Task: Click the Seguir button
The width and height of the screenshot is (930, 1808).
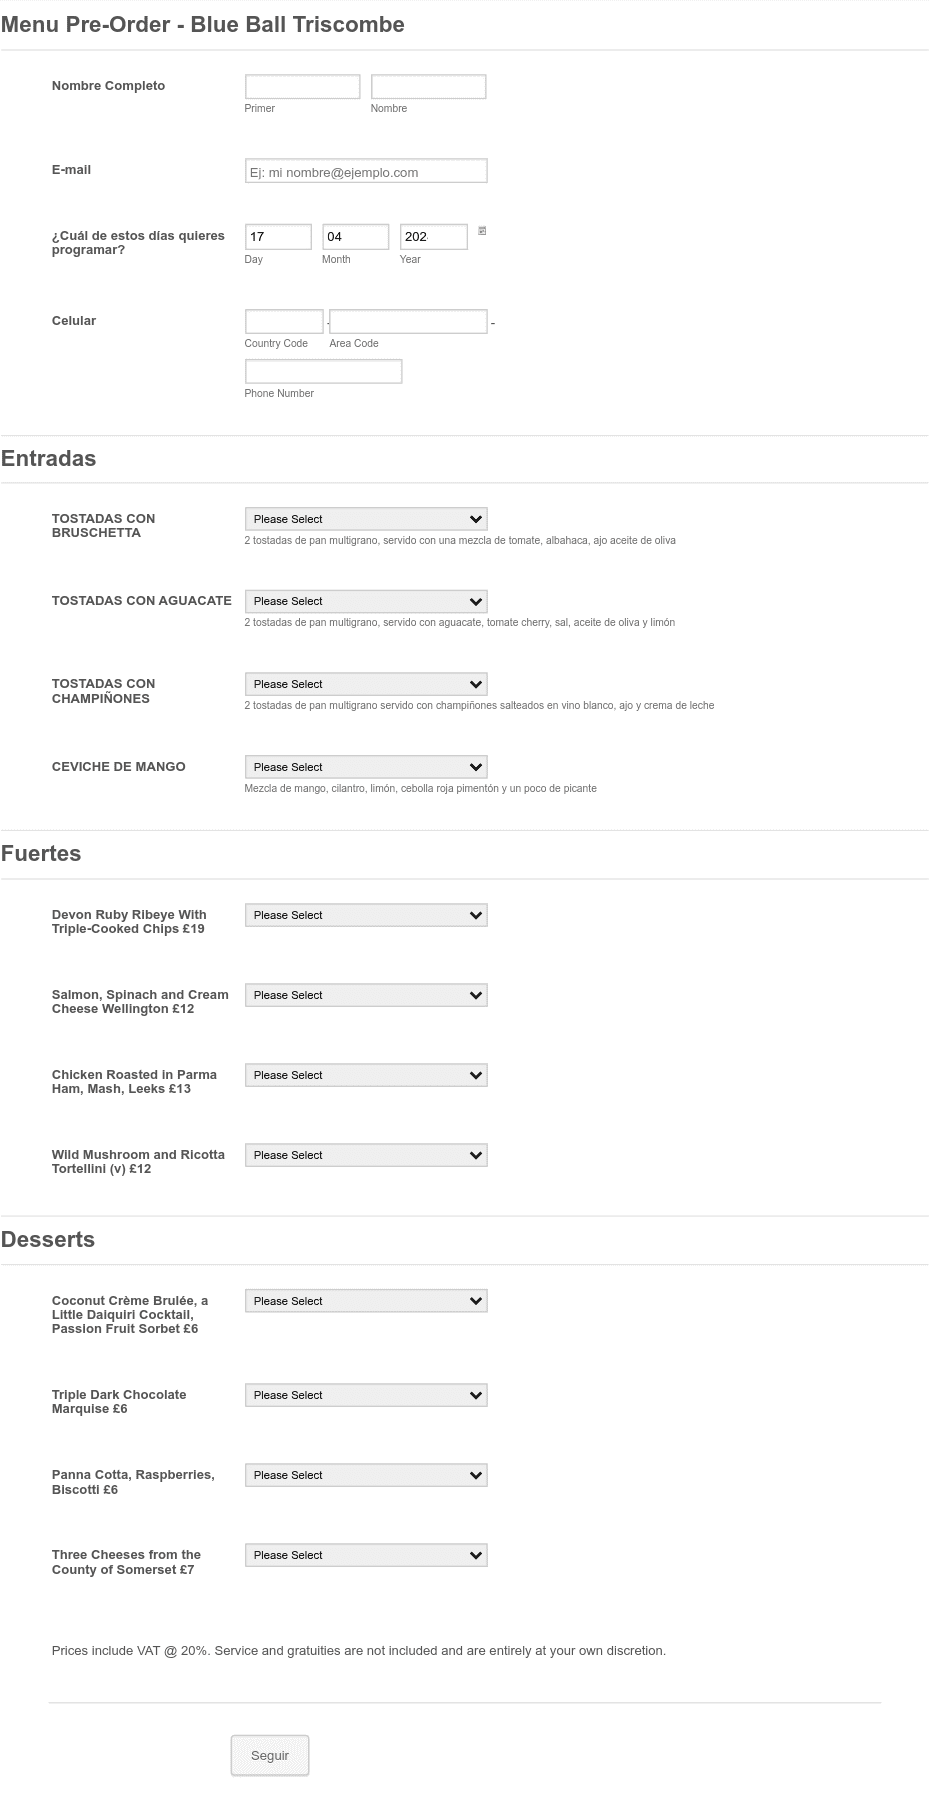Action: (270, 1755)
